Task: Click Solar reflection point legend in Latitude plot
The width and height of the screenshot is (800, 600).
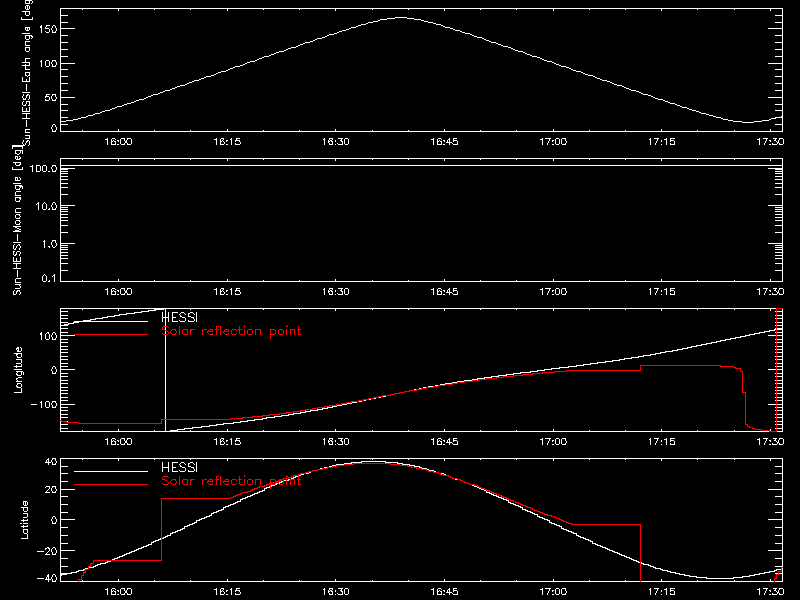Action: (231, 481)
